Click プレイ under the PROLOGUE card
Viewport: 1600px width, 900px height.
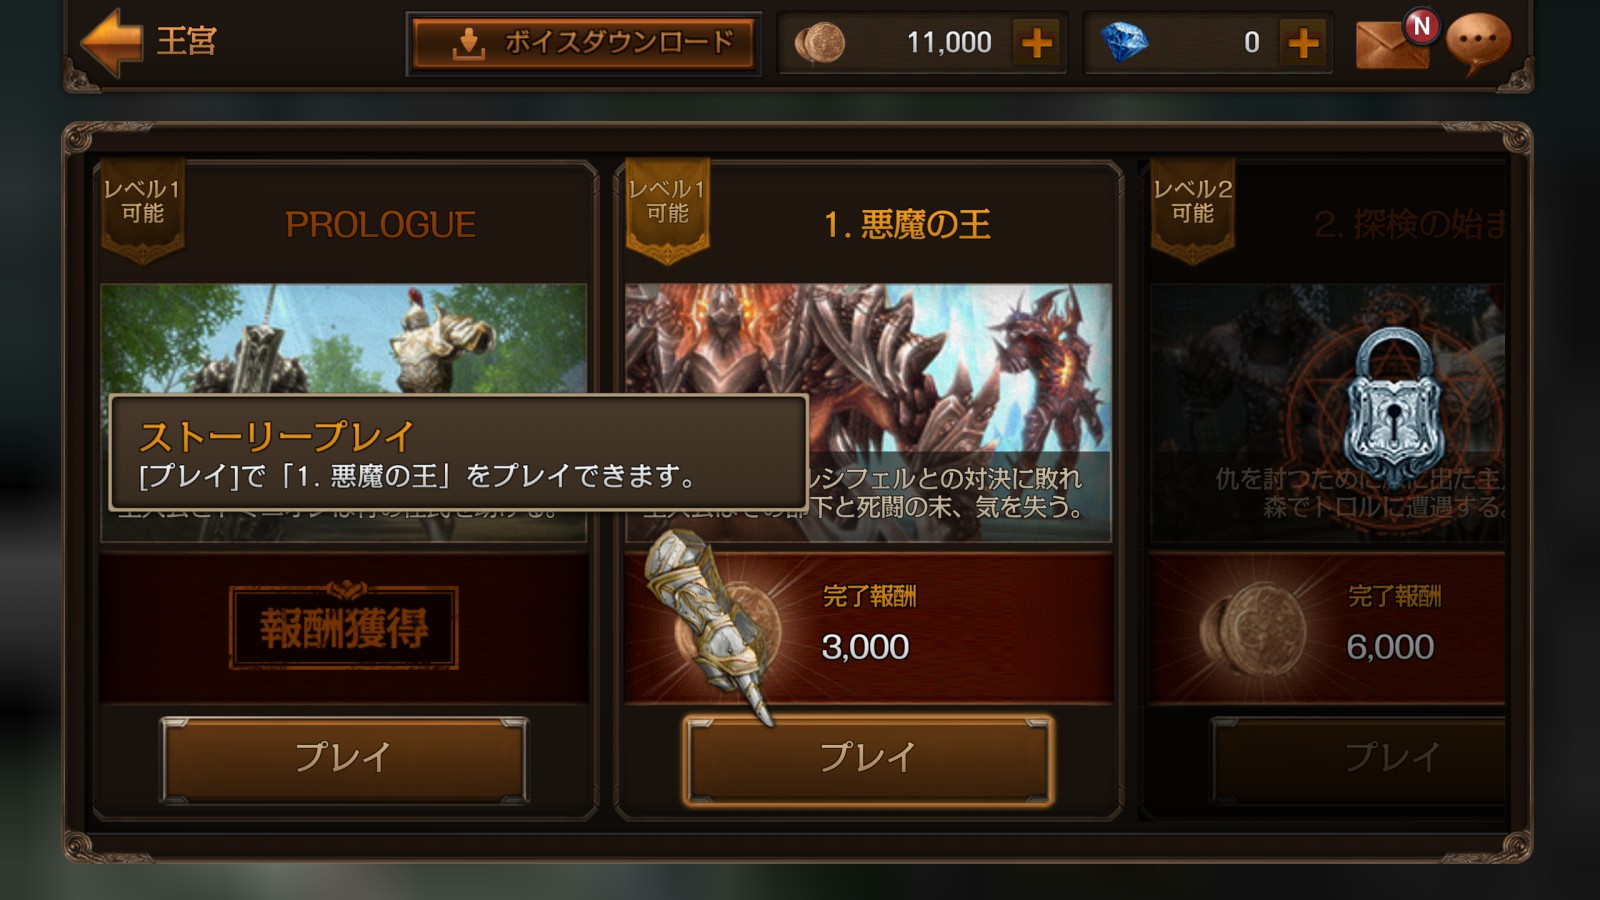[343, 759]
